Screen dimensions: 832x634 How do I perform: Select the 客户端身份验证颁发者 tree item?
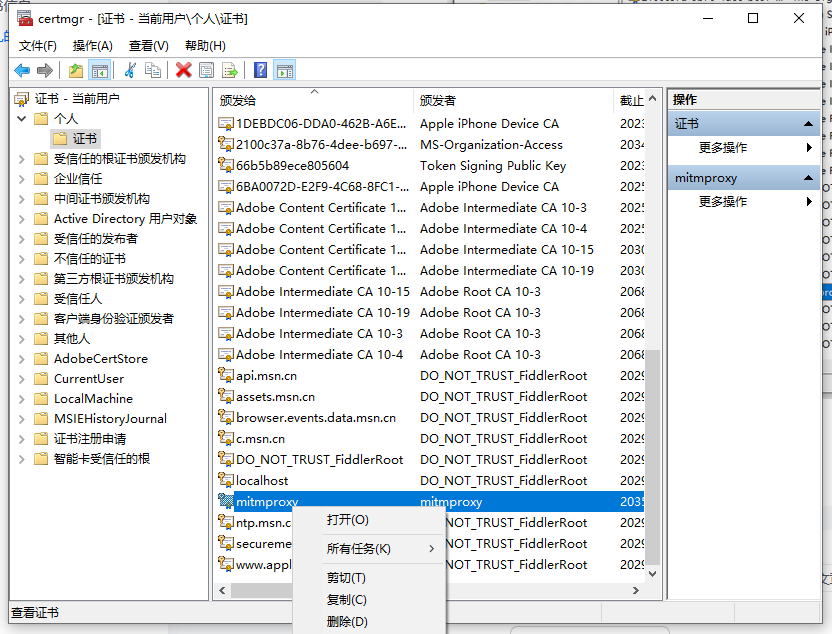114,318
